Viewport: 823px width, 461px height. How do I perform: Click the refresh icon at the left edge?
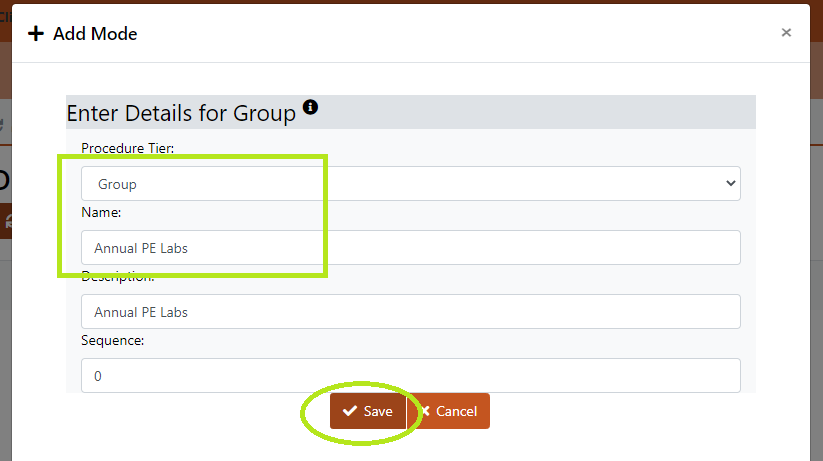(x=7, y=222)
